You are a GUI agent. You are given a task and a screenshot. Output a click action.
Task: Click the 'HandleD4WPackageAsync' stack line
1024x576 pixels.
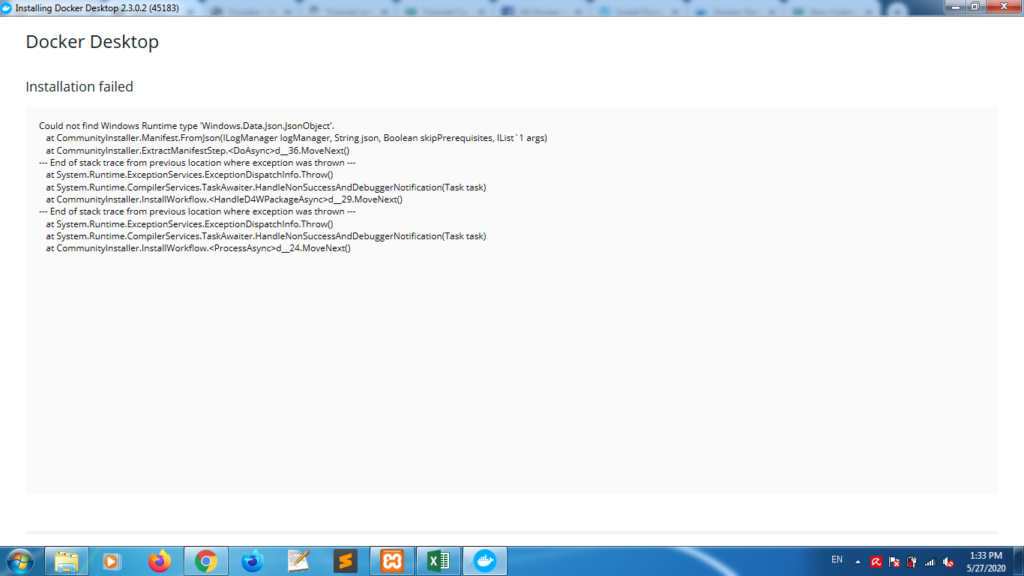pos(224,200)
